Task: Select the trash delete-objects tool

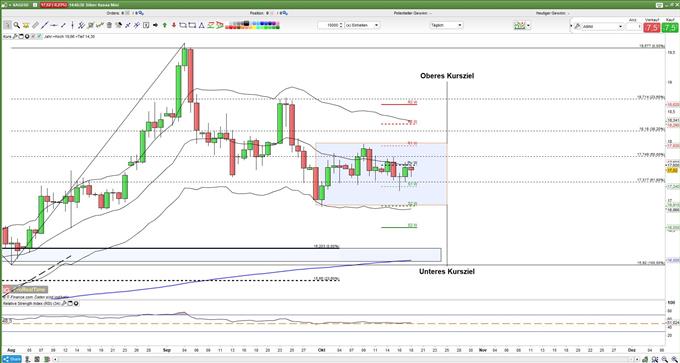Action: click(x=109, y=25)
